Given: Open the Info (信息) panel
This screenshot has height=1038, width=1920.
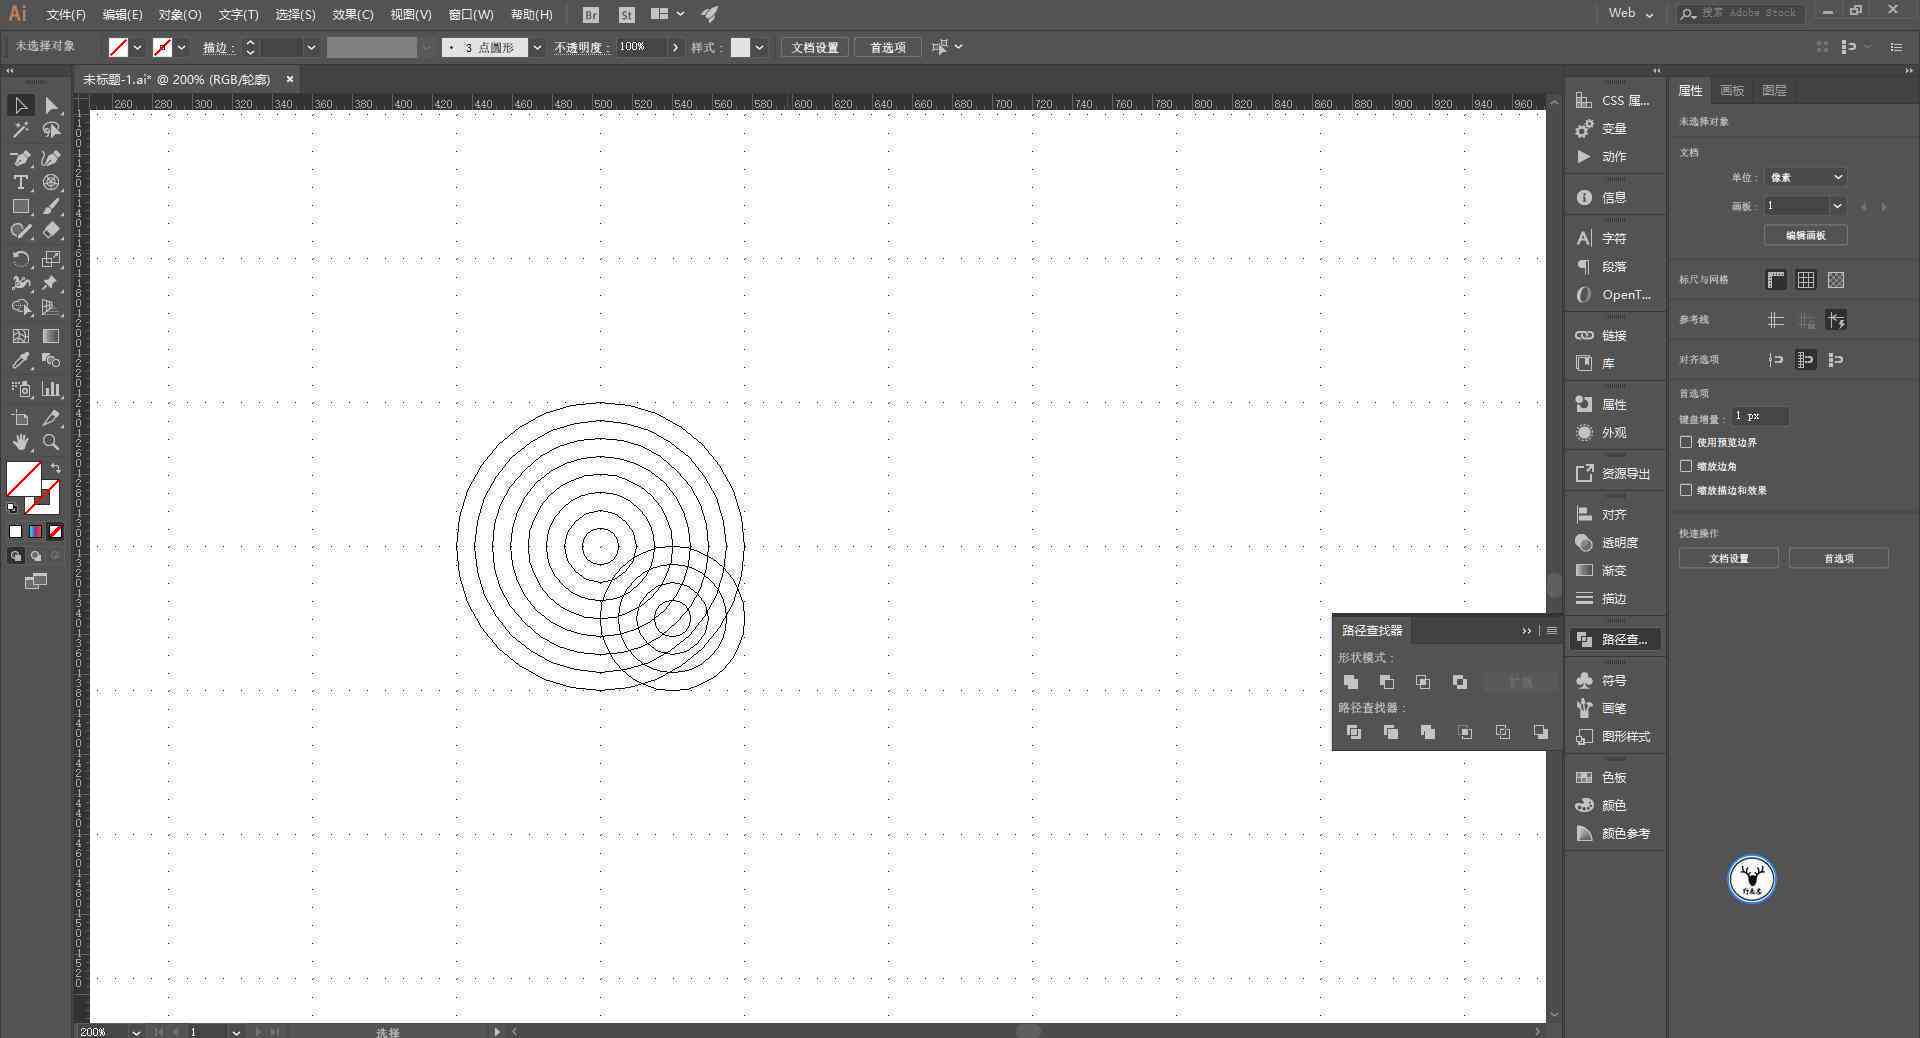Looking at the screenshot, I should coord(1614,198).
